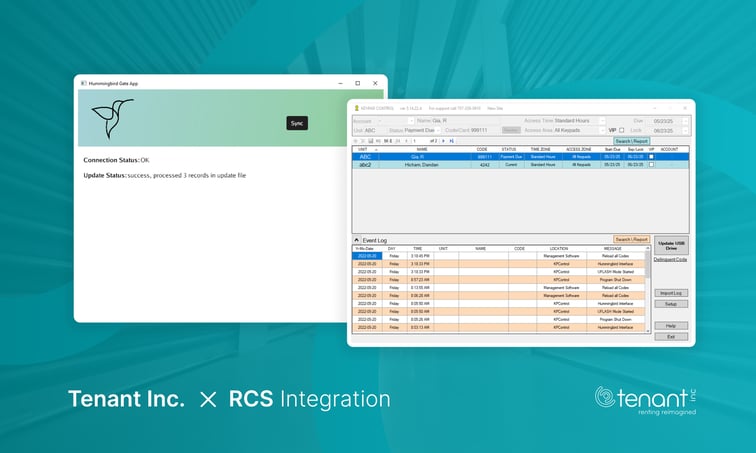756x453 pixels.
Task: Tick the VIP checkbox in the abc2 row
Action: coord(651,165)
